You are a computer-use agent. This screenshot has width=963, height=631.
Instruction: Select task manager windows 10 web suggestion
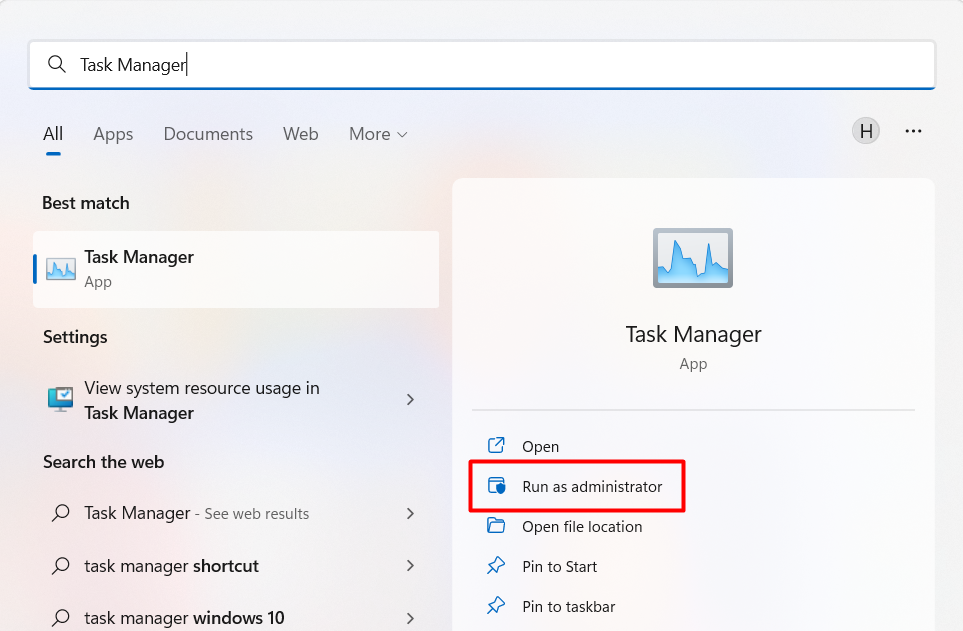tap(184, 618)
